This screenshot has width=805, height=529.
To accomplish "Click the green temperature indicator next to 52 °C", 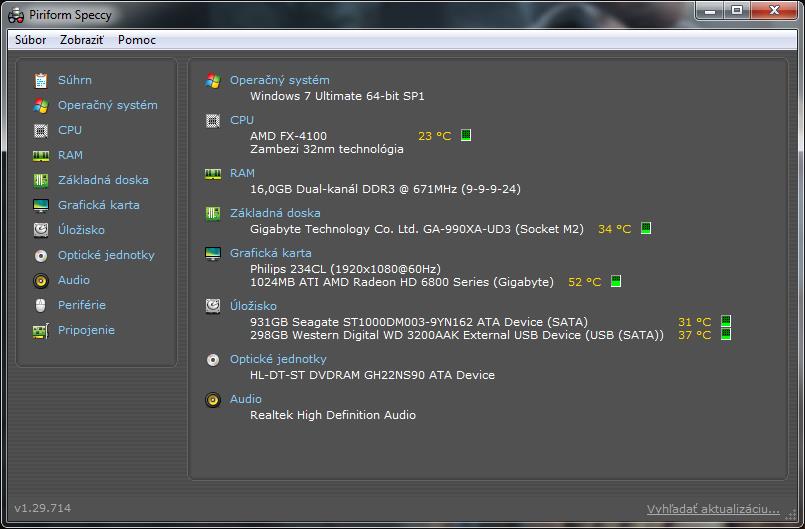I will [616, 281].
